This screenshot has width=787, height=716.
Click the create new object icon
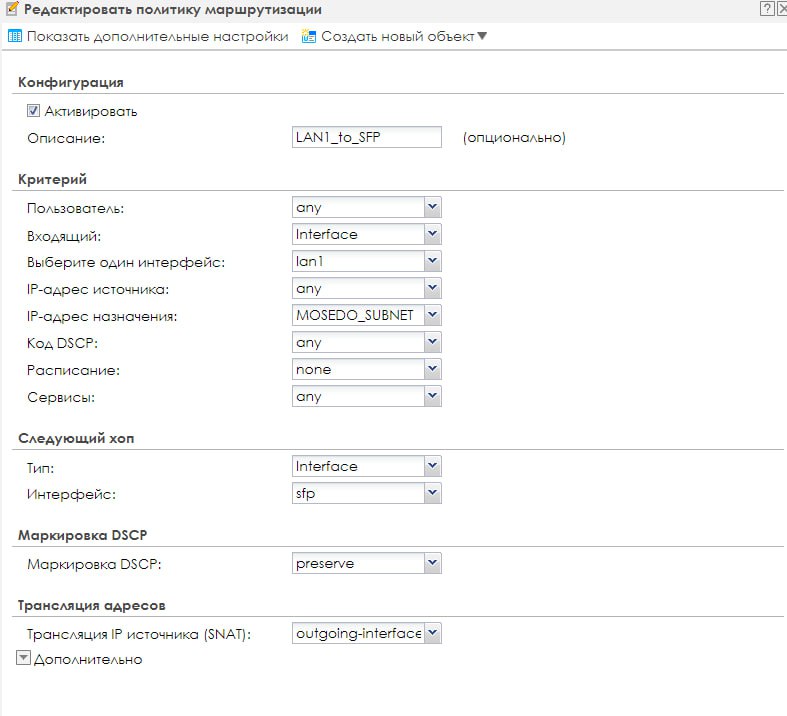pos(309,36)
